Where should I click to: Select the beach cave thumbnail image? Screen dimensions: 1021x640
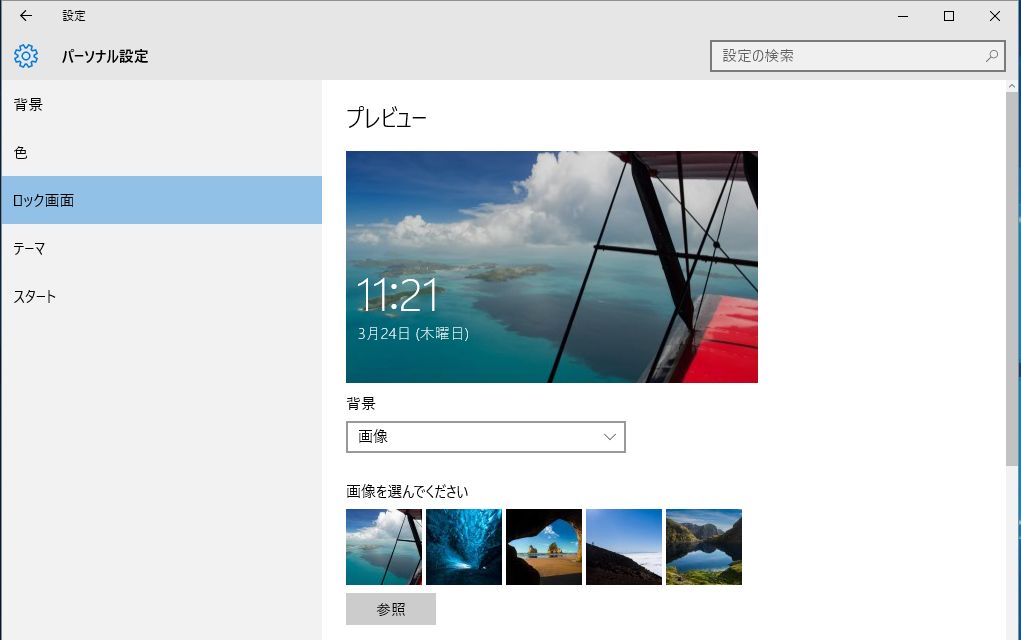pyautogui.click(x=544, y=547)
